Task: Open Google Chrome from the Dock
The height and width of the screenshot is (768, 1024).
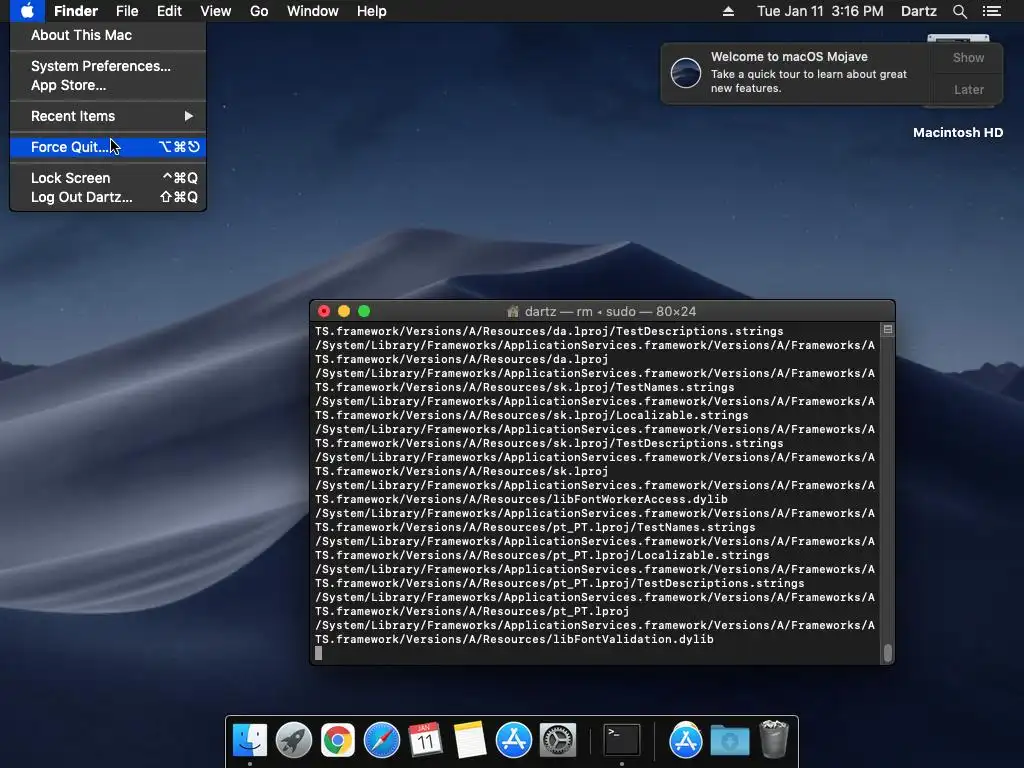Action: pyautogui.click(x=338, y=741)
